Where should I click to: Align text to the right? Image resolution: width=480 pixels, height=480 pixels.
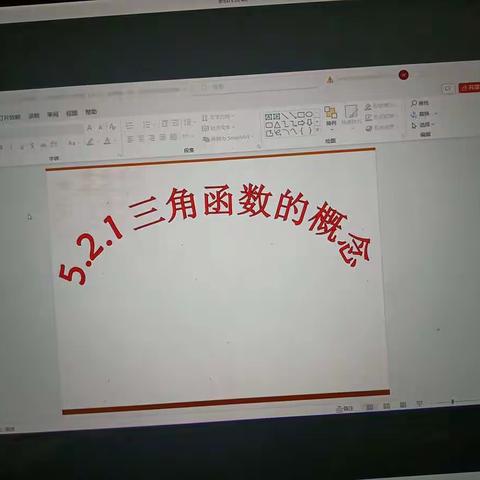pos(152,138)
